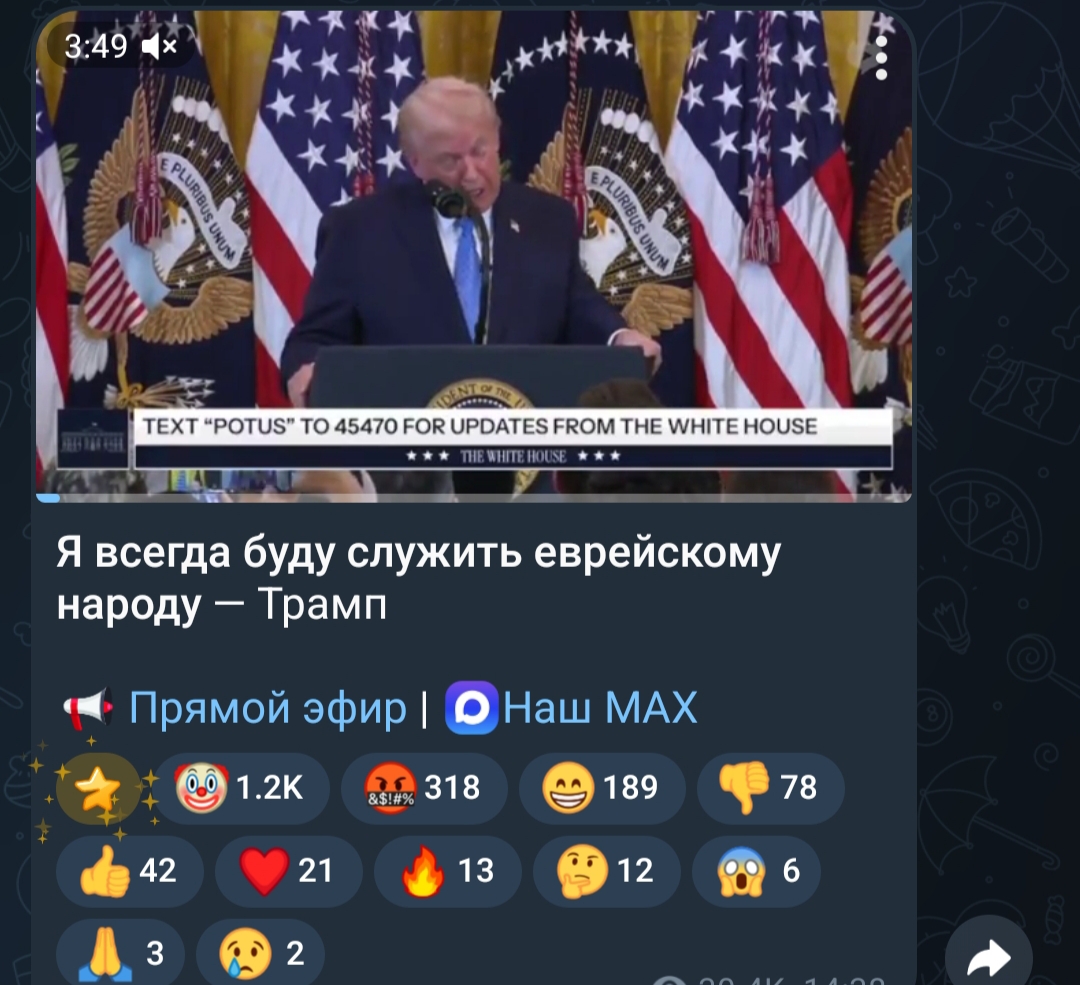Image resolution: width=1080 pixels, height=985 pixels.
Task: React with the screaming face 6
Action: 756,871
